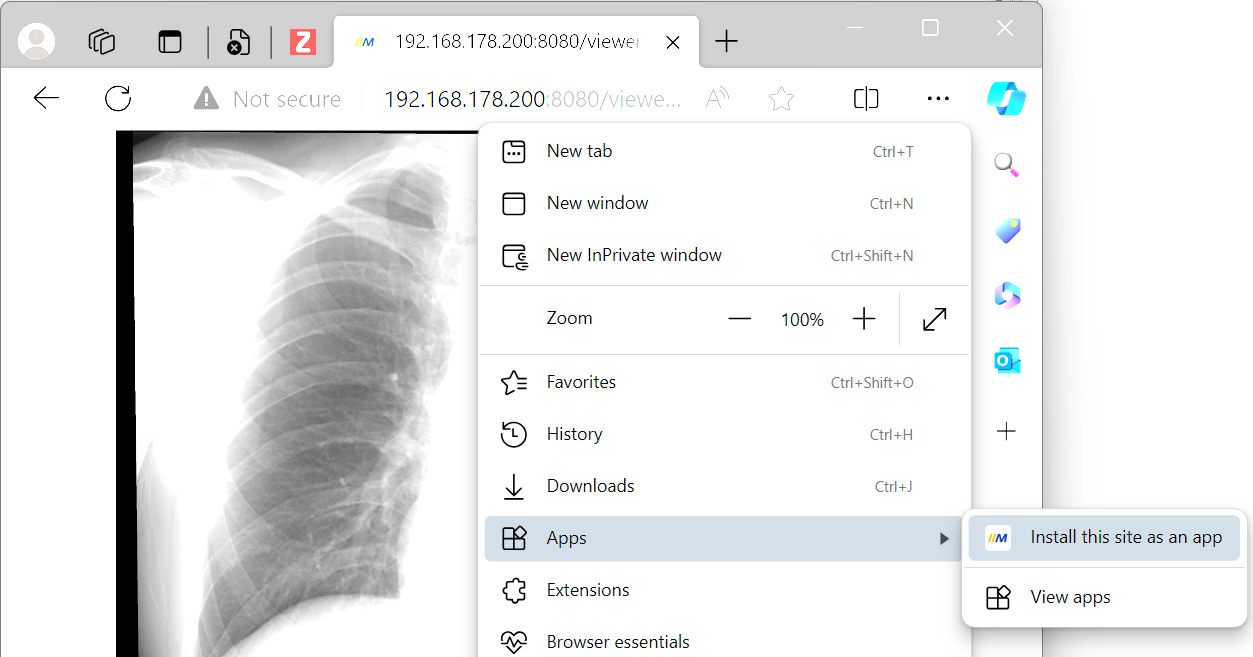Viewport: 1253px width, 657px height.
Task: Click the address bar URL
Action: [x=532, y=99]
